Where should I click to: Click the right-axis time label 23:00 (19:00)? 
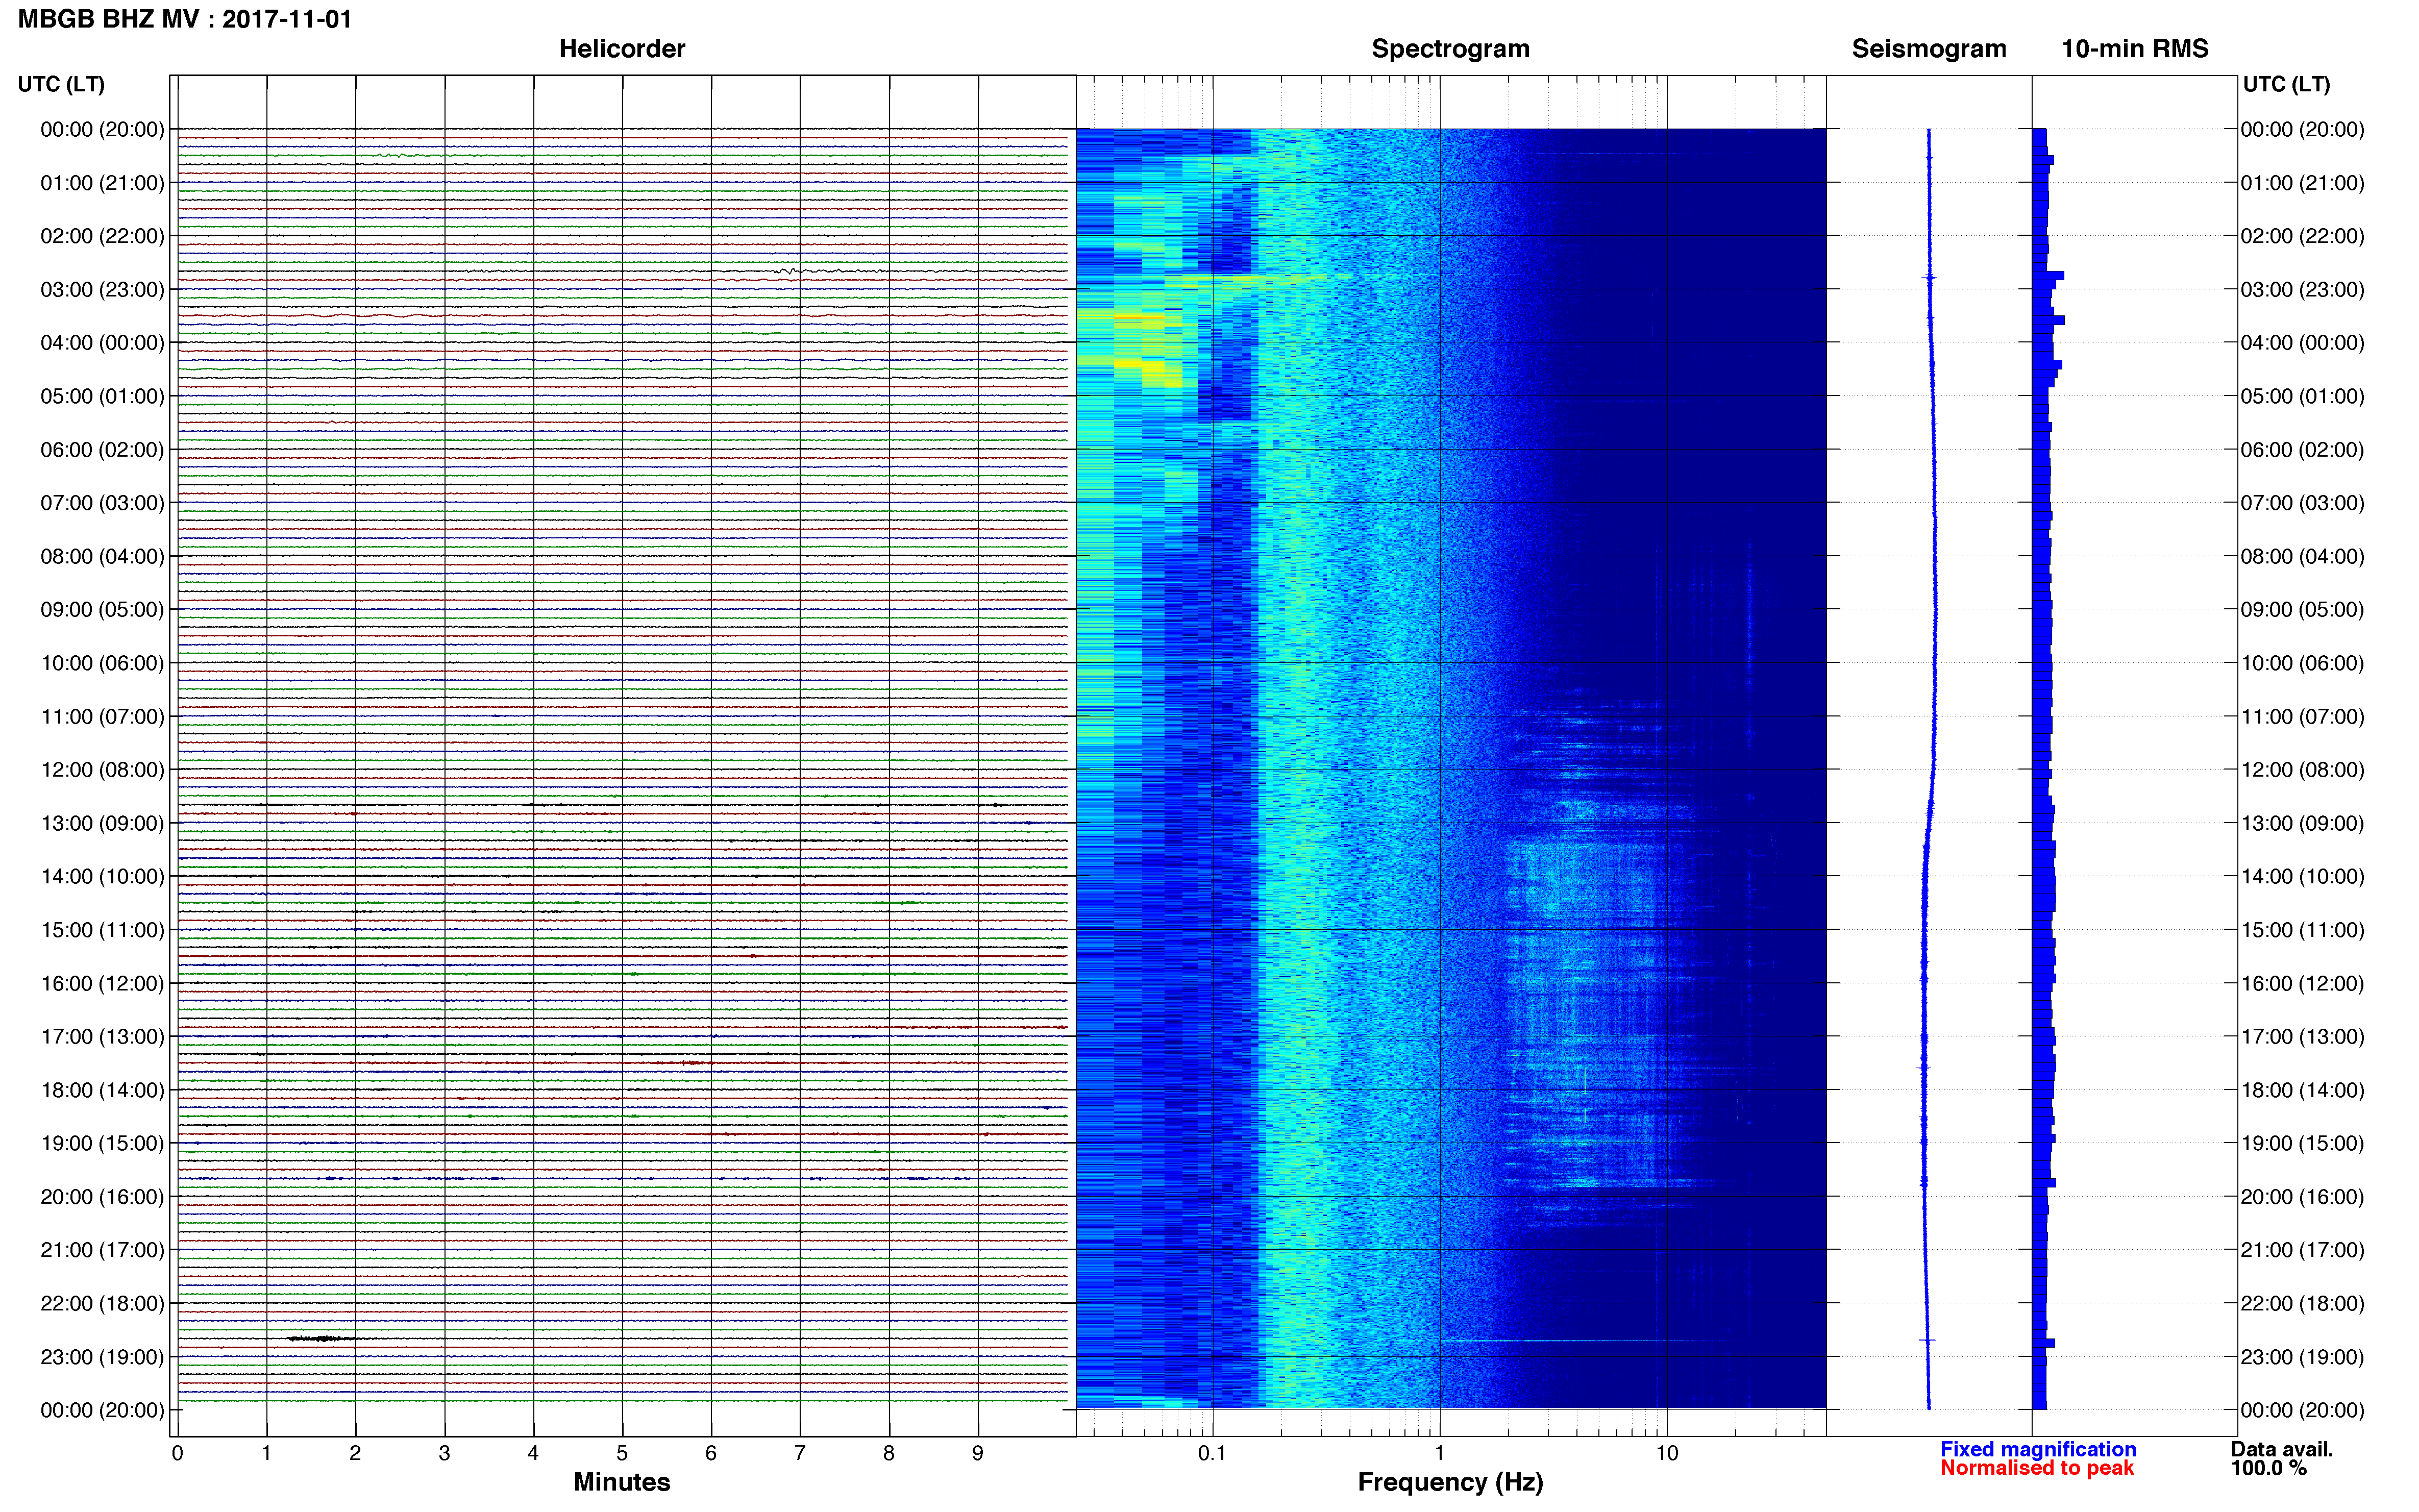pyautogui.click(x=2302, y=1357)
